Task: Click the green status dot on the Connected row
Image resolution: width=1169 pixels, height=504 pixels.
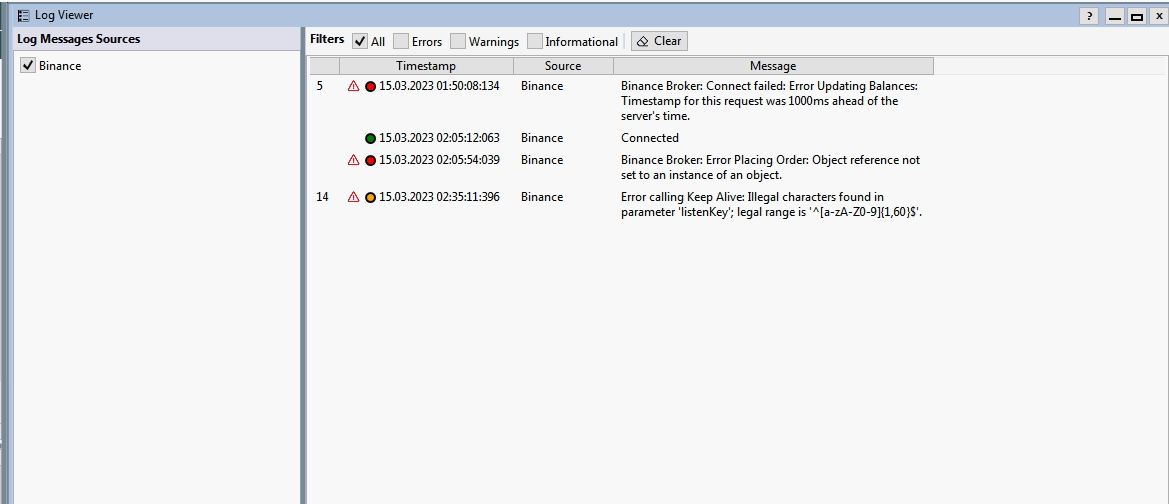Action: tap(371, 139)
